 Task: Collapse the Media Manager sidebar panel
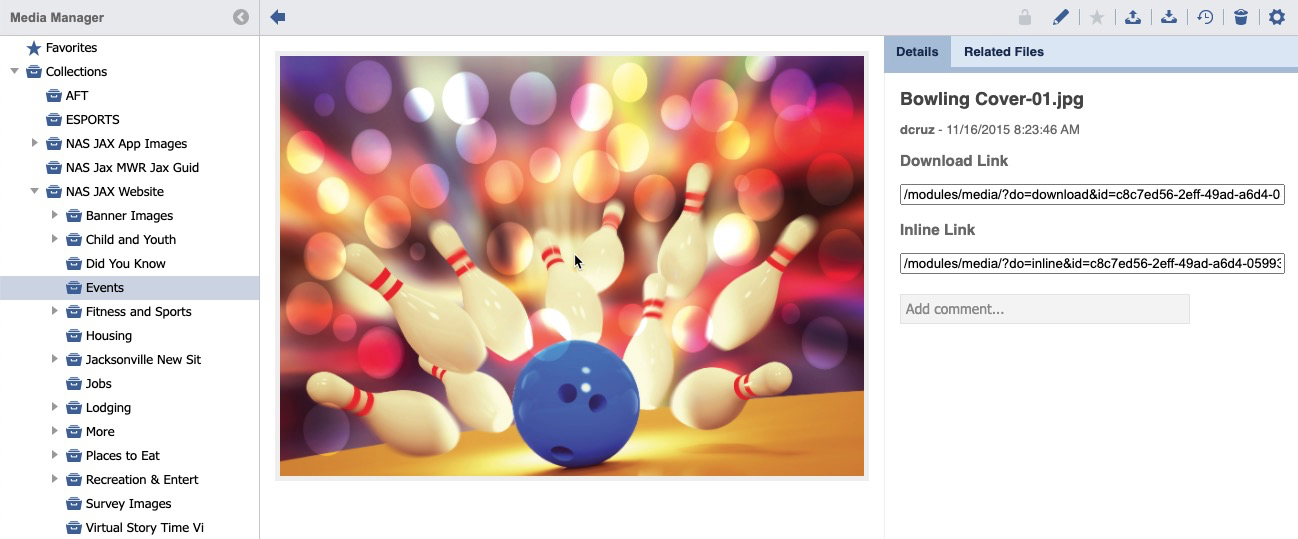point(240,17)
